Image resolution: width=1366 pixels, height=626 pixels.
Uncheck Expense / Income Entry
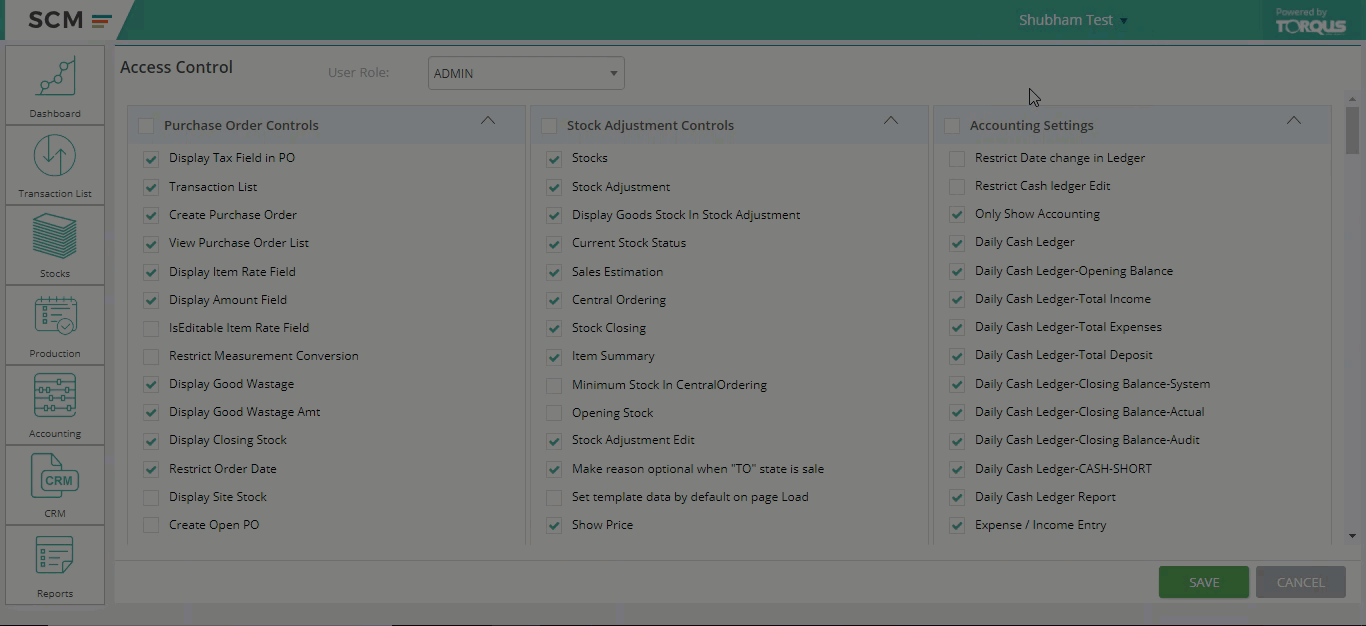pyautogui.click(x=957, y=525)
